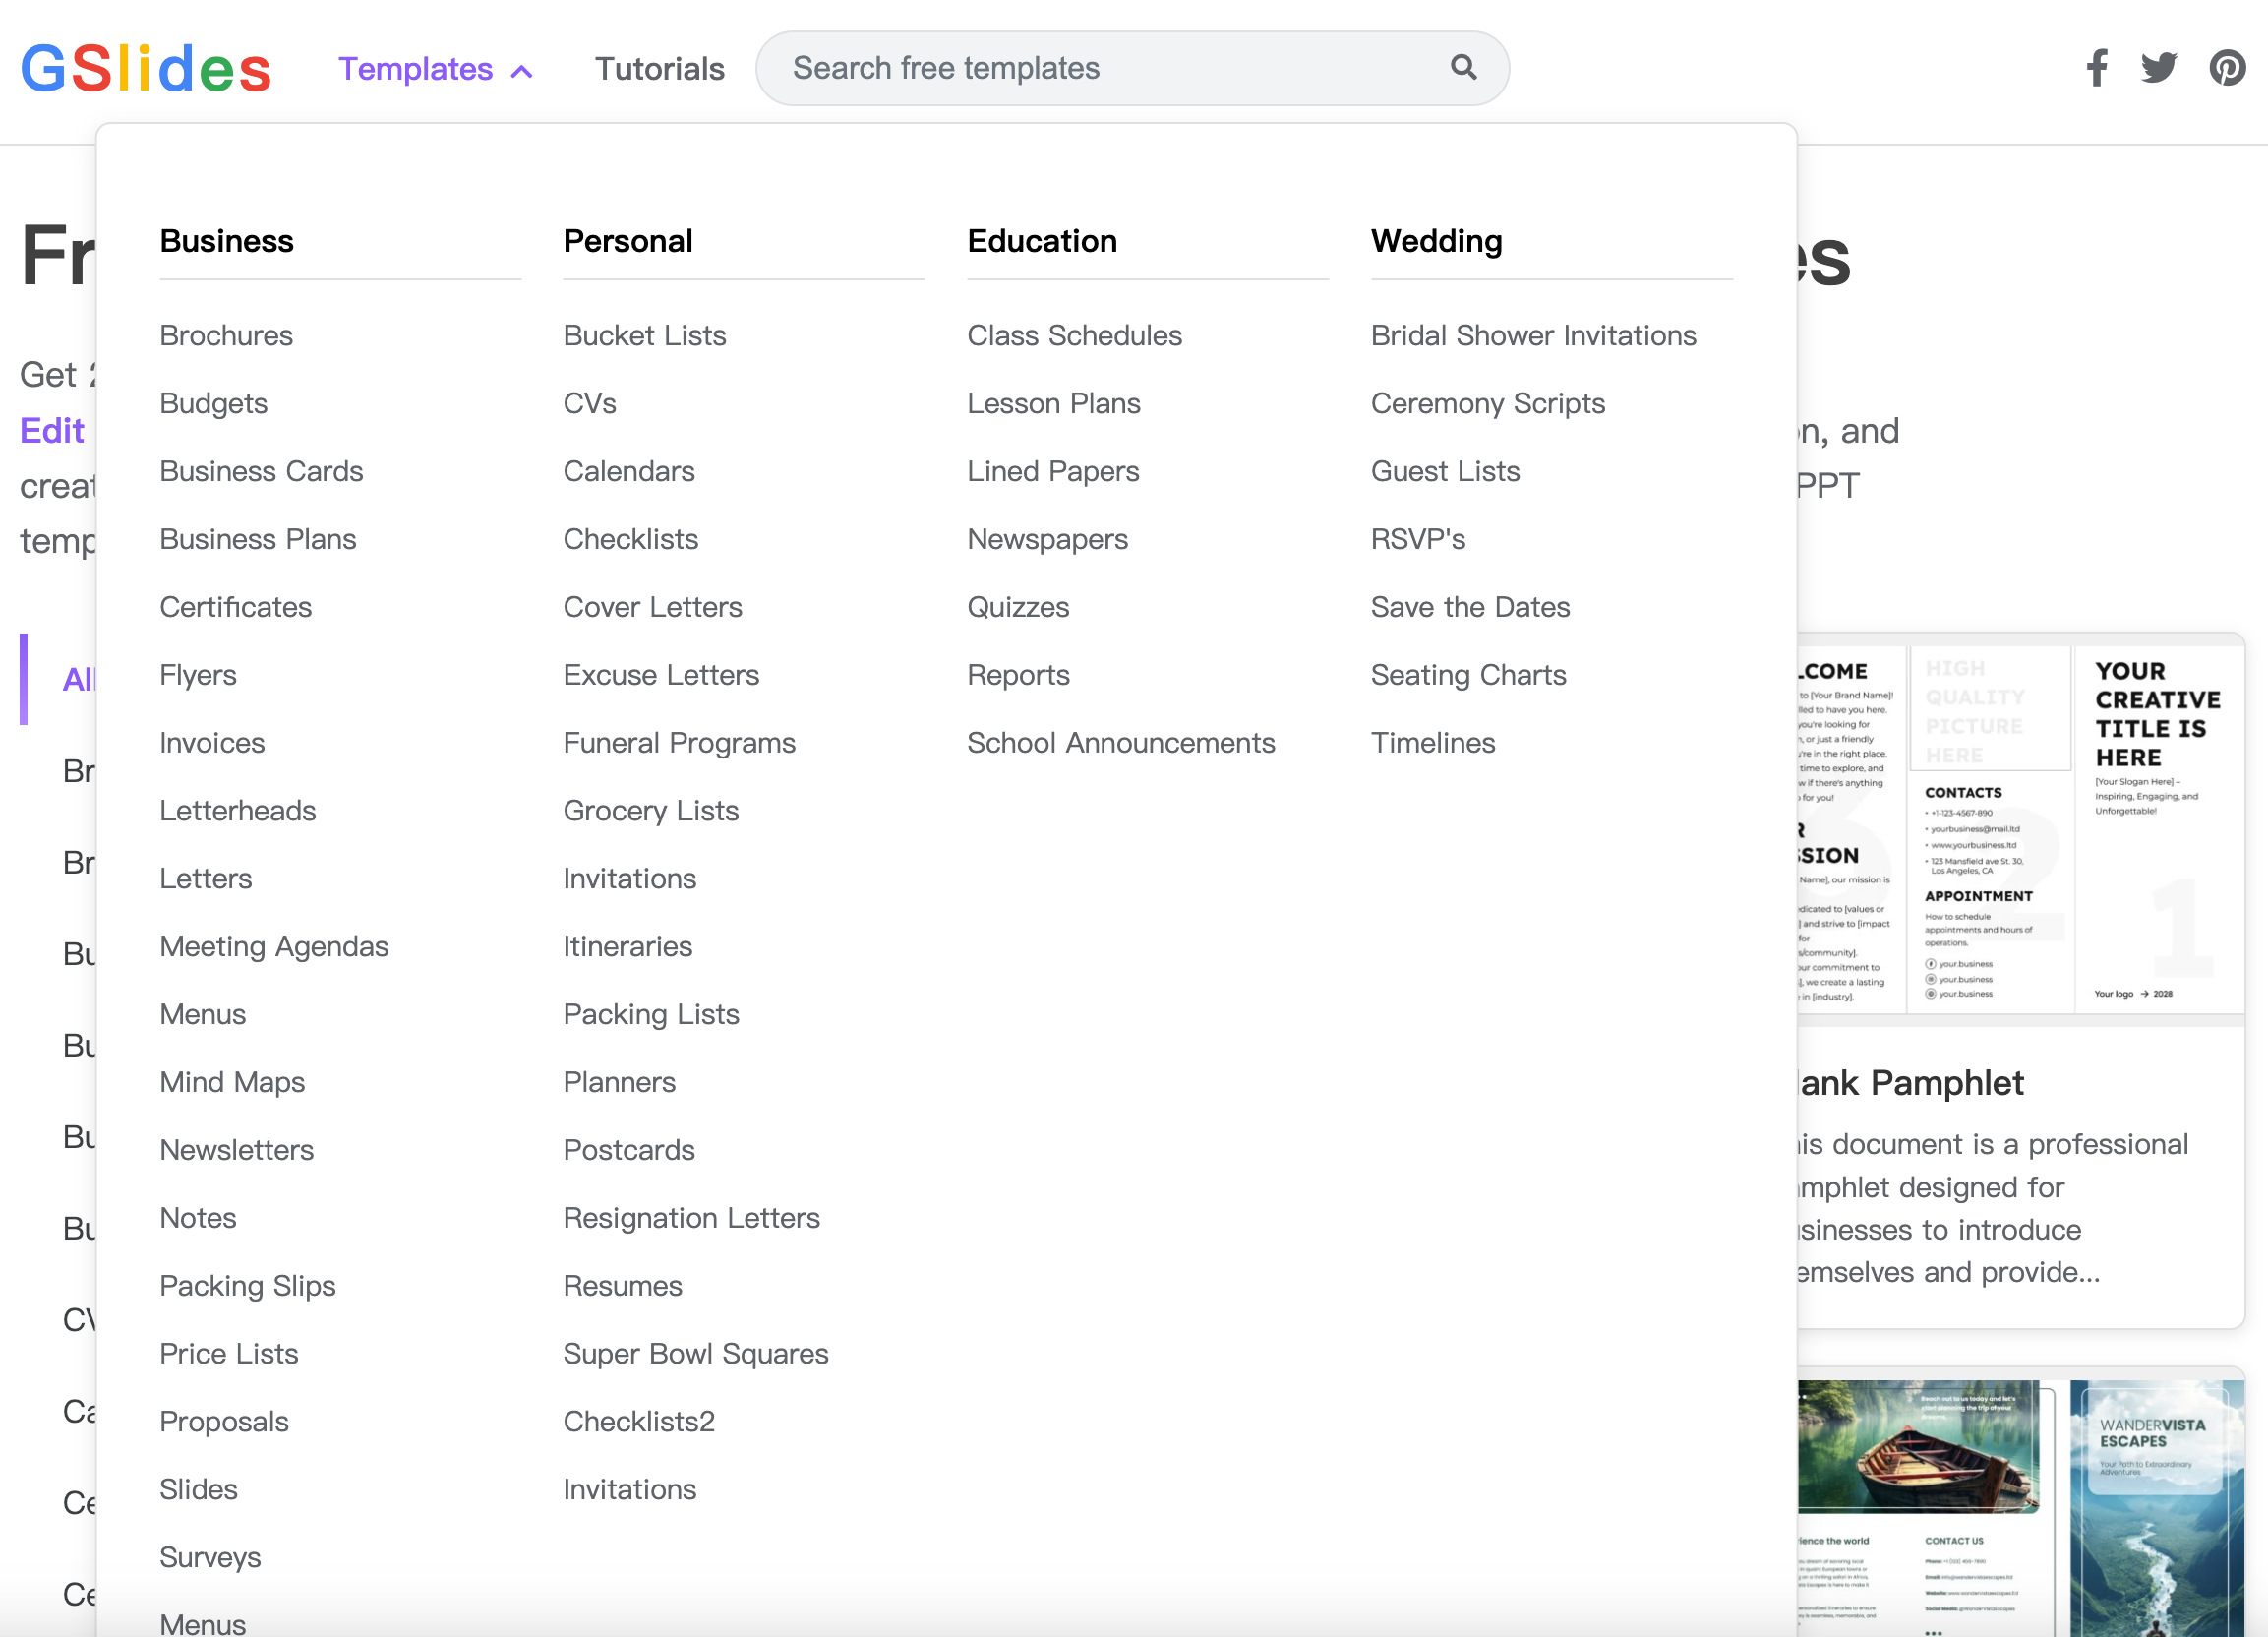Viewport: 2268px width, 1637px height.
Task: Select Resumes category
Action: (622, 1286)
